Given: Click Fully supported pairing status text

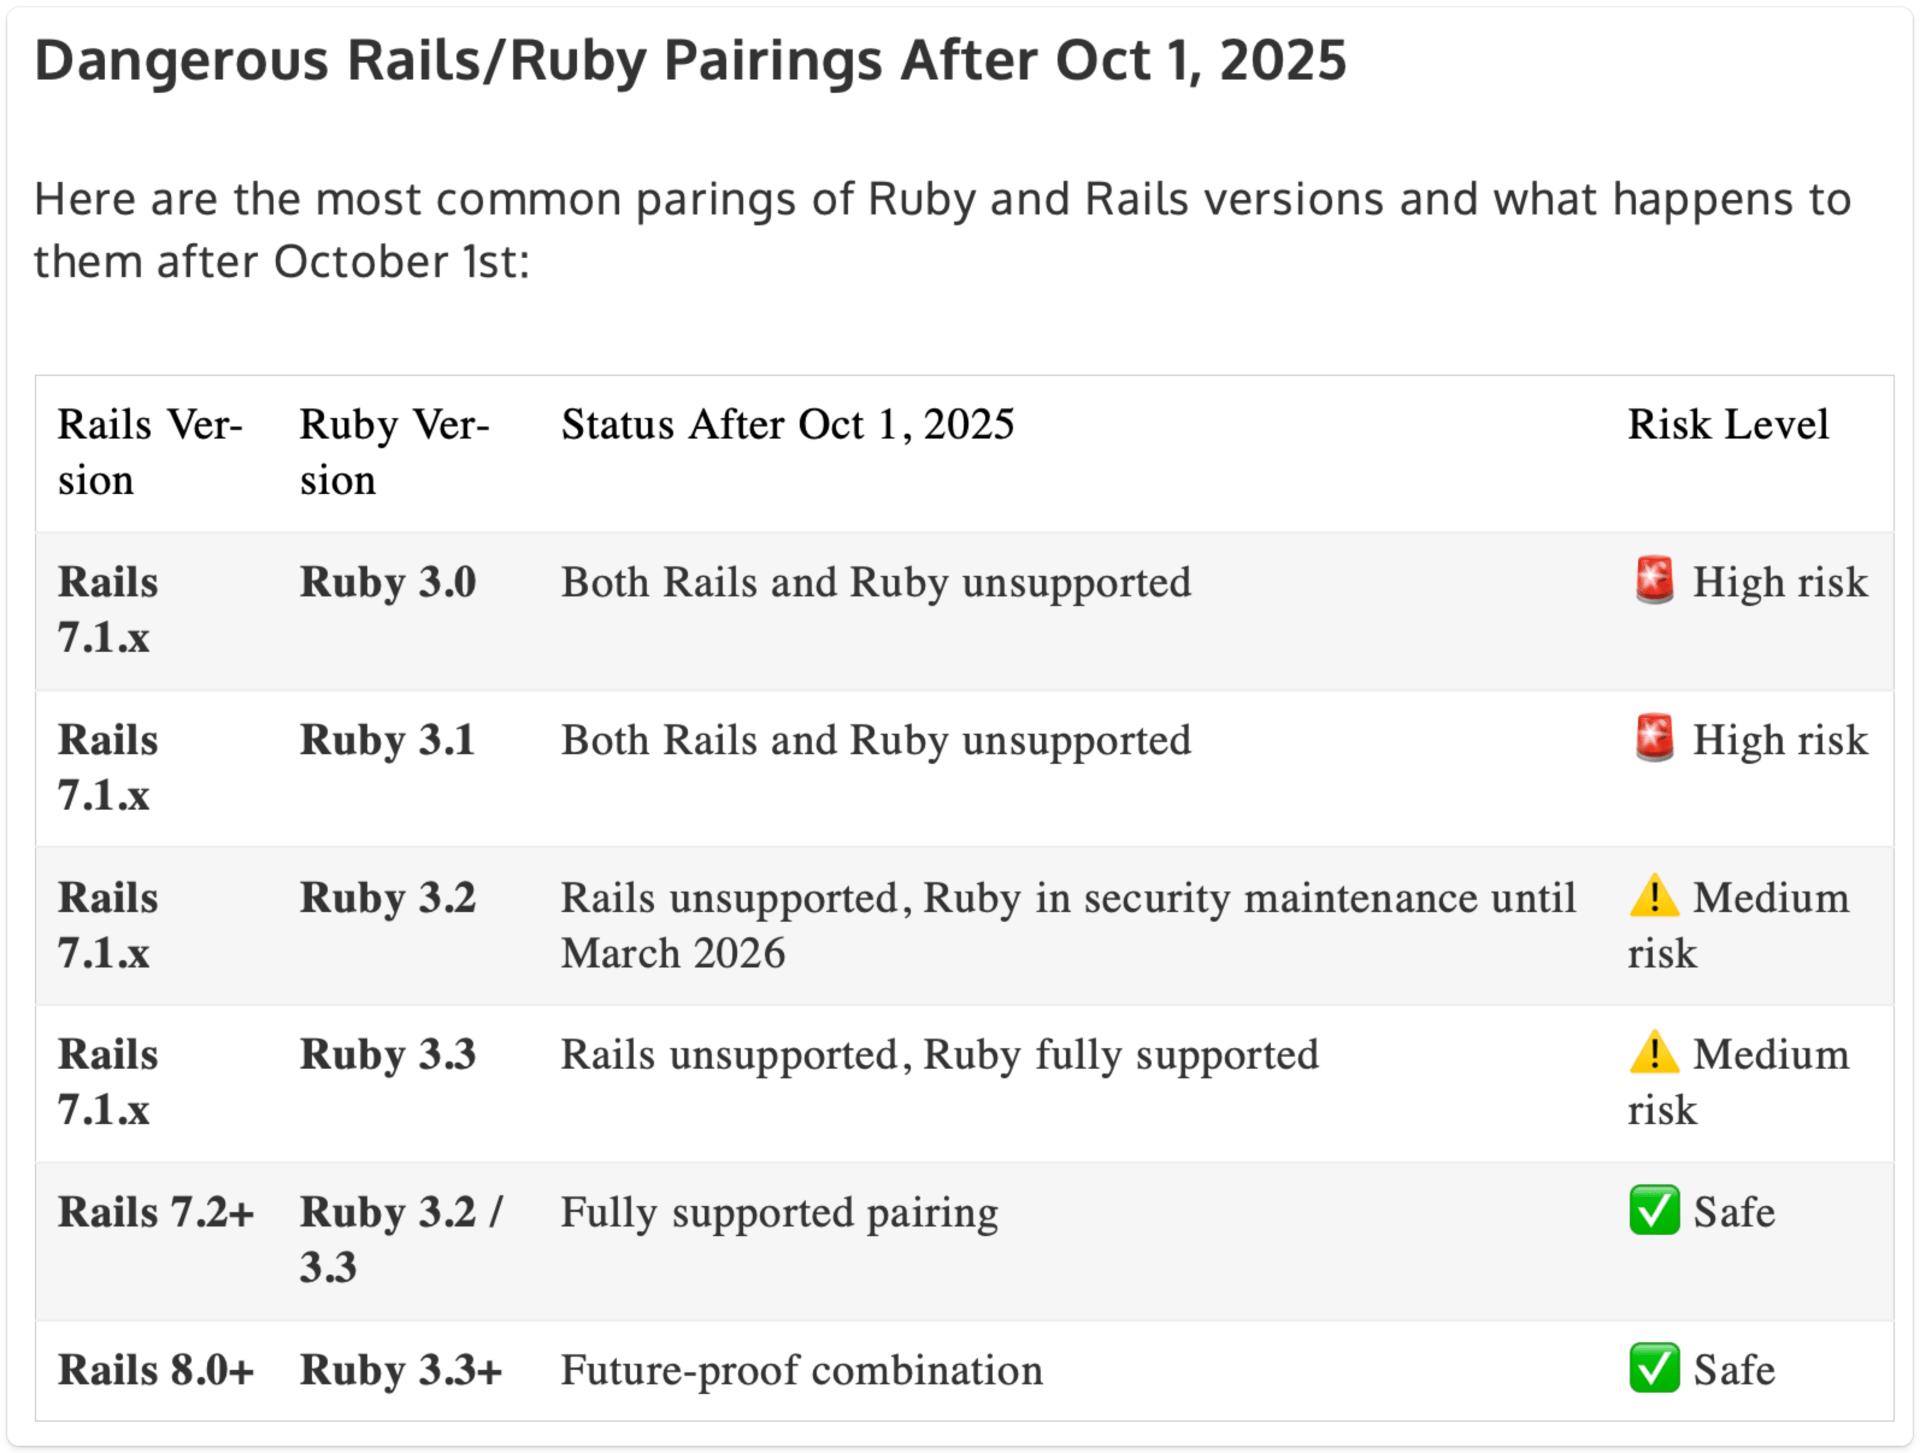Looking at the screenshot, I should (779, 1212).
